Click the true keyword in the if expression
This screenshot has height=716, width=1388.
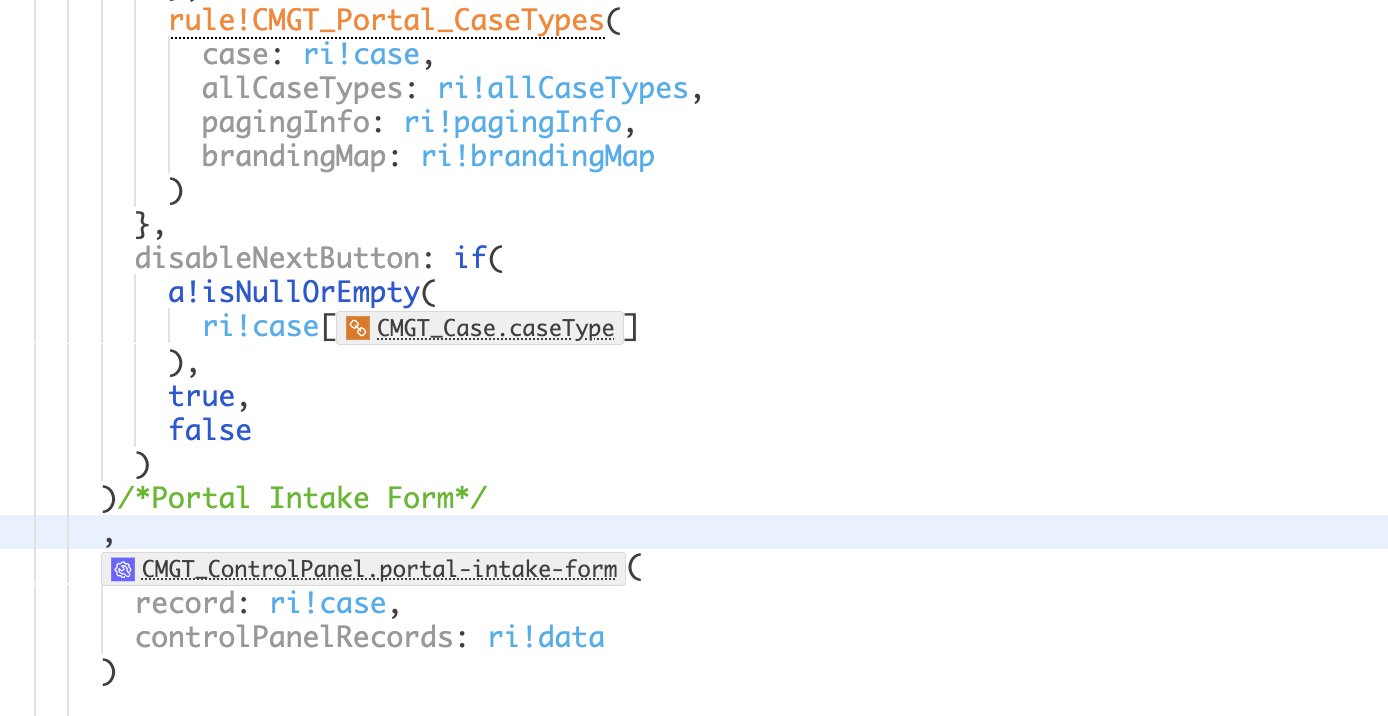click(x=202, y=395)
